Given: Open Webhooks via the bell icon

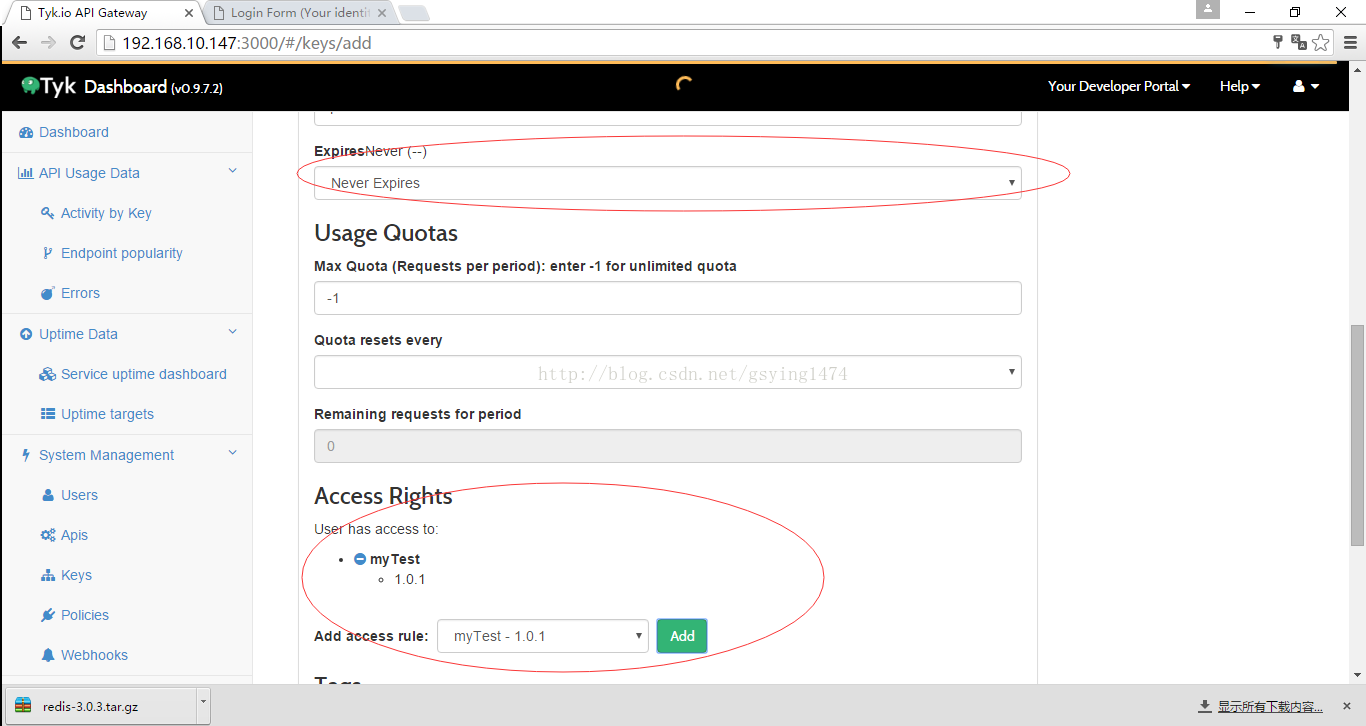Looking at the screenshot, I should pyautogui.click(x=47, y=655).
